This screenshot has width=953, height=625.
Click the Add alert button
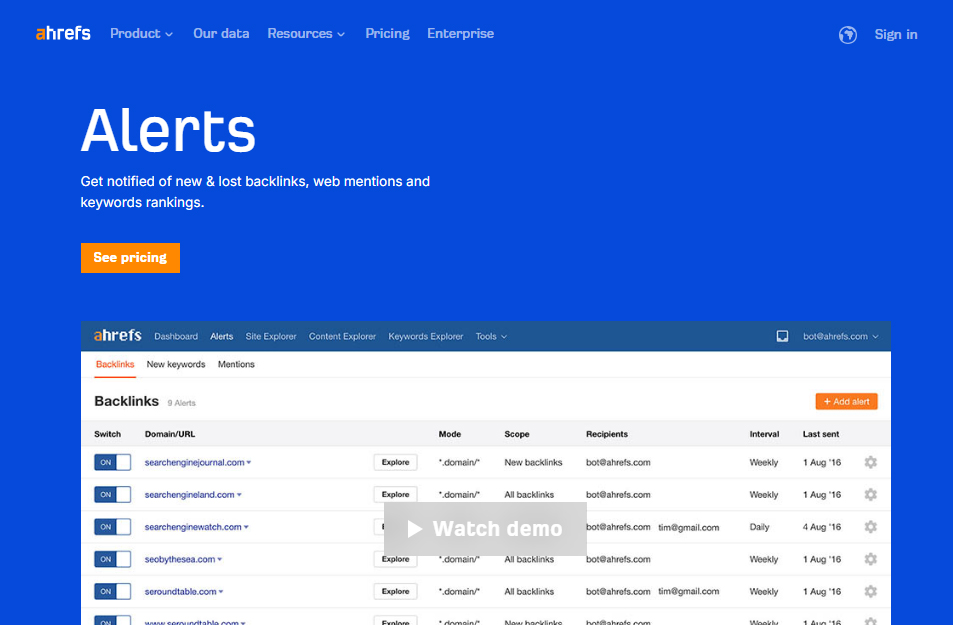pos(847,401)
